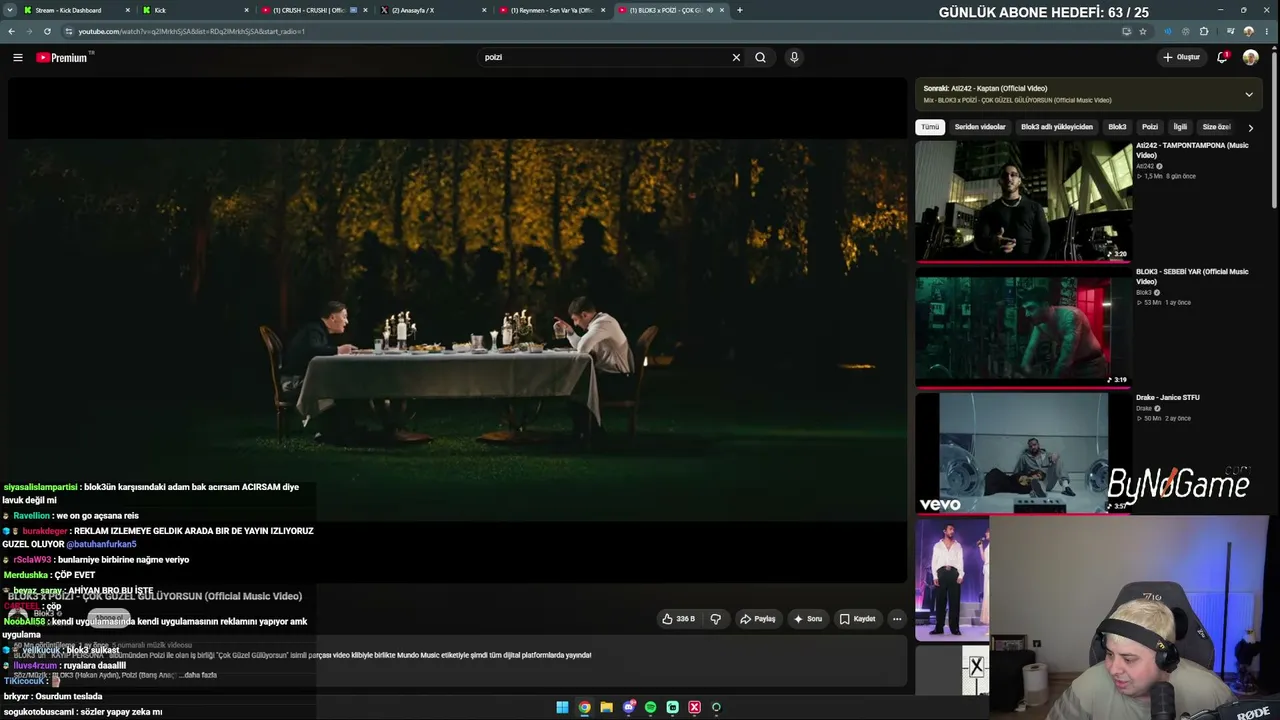Open a new browser tab
This screenshot has height=720, width=1280.
pyautogui.click(x=739, y=10)
